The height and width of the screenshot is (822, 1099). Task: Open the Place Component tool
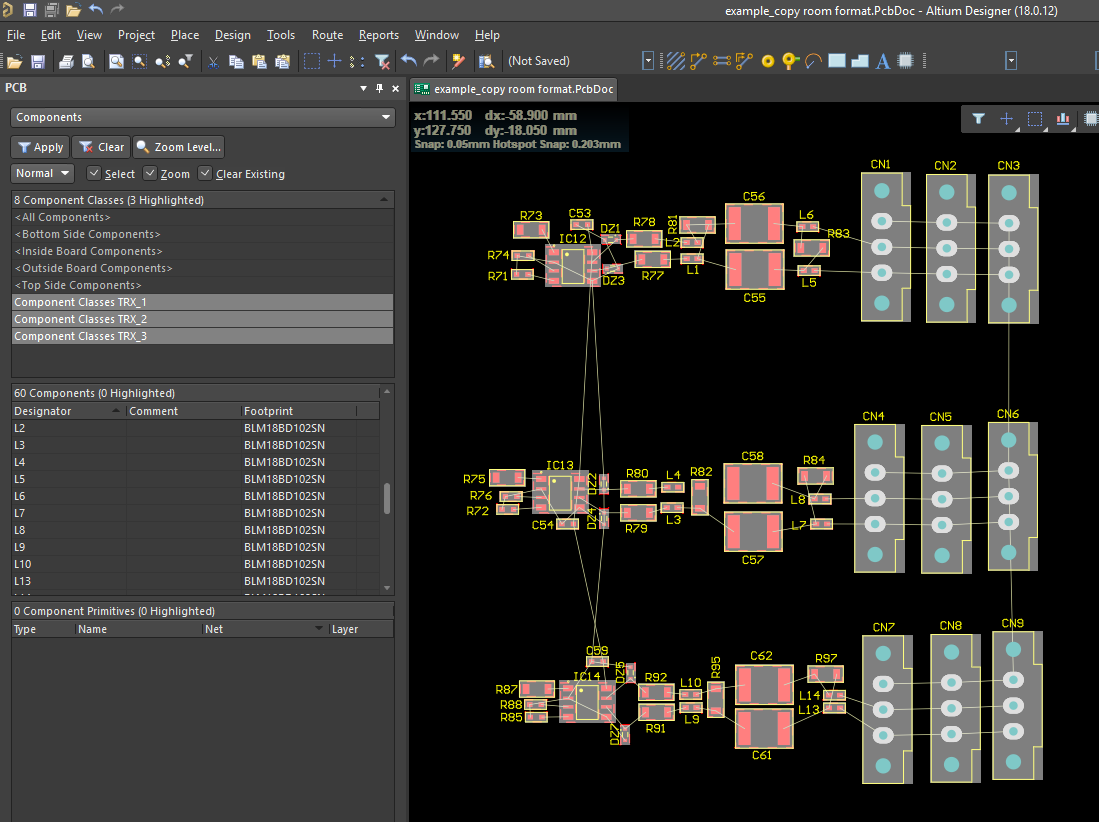point(905,61)
